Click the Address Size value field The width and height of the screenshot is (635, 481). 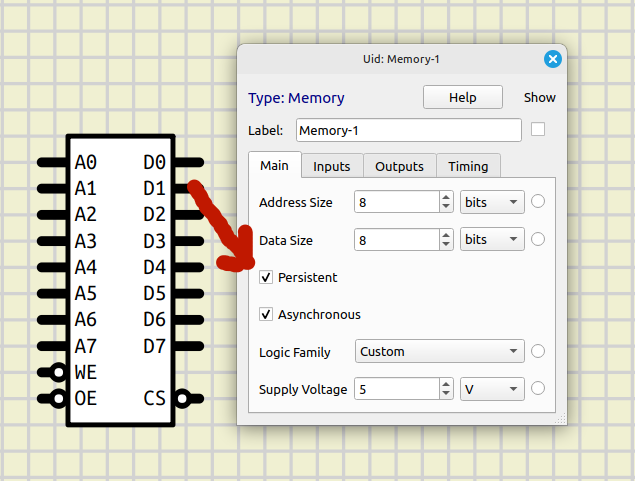tap(395, 202)
